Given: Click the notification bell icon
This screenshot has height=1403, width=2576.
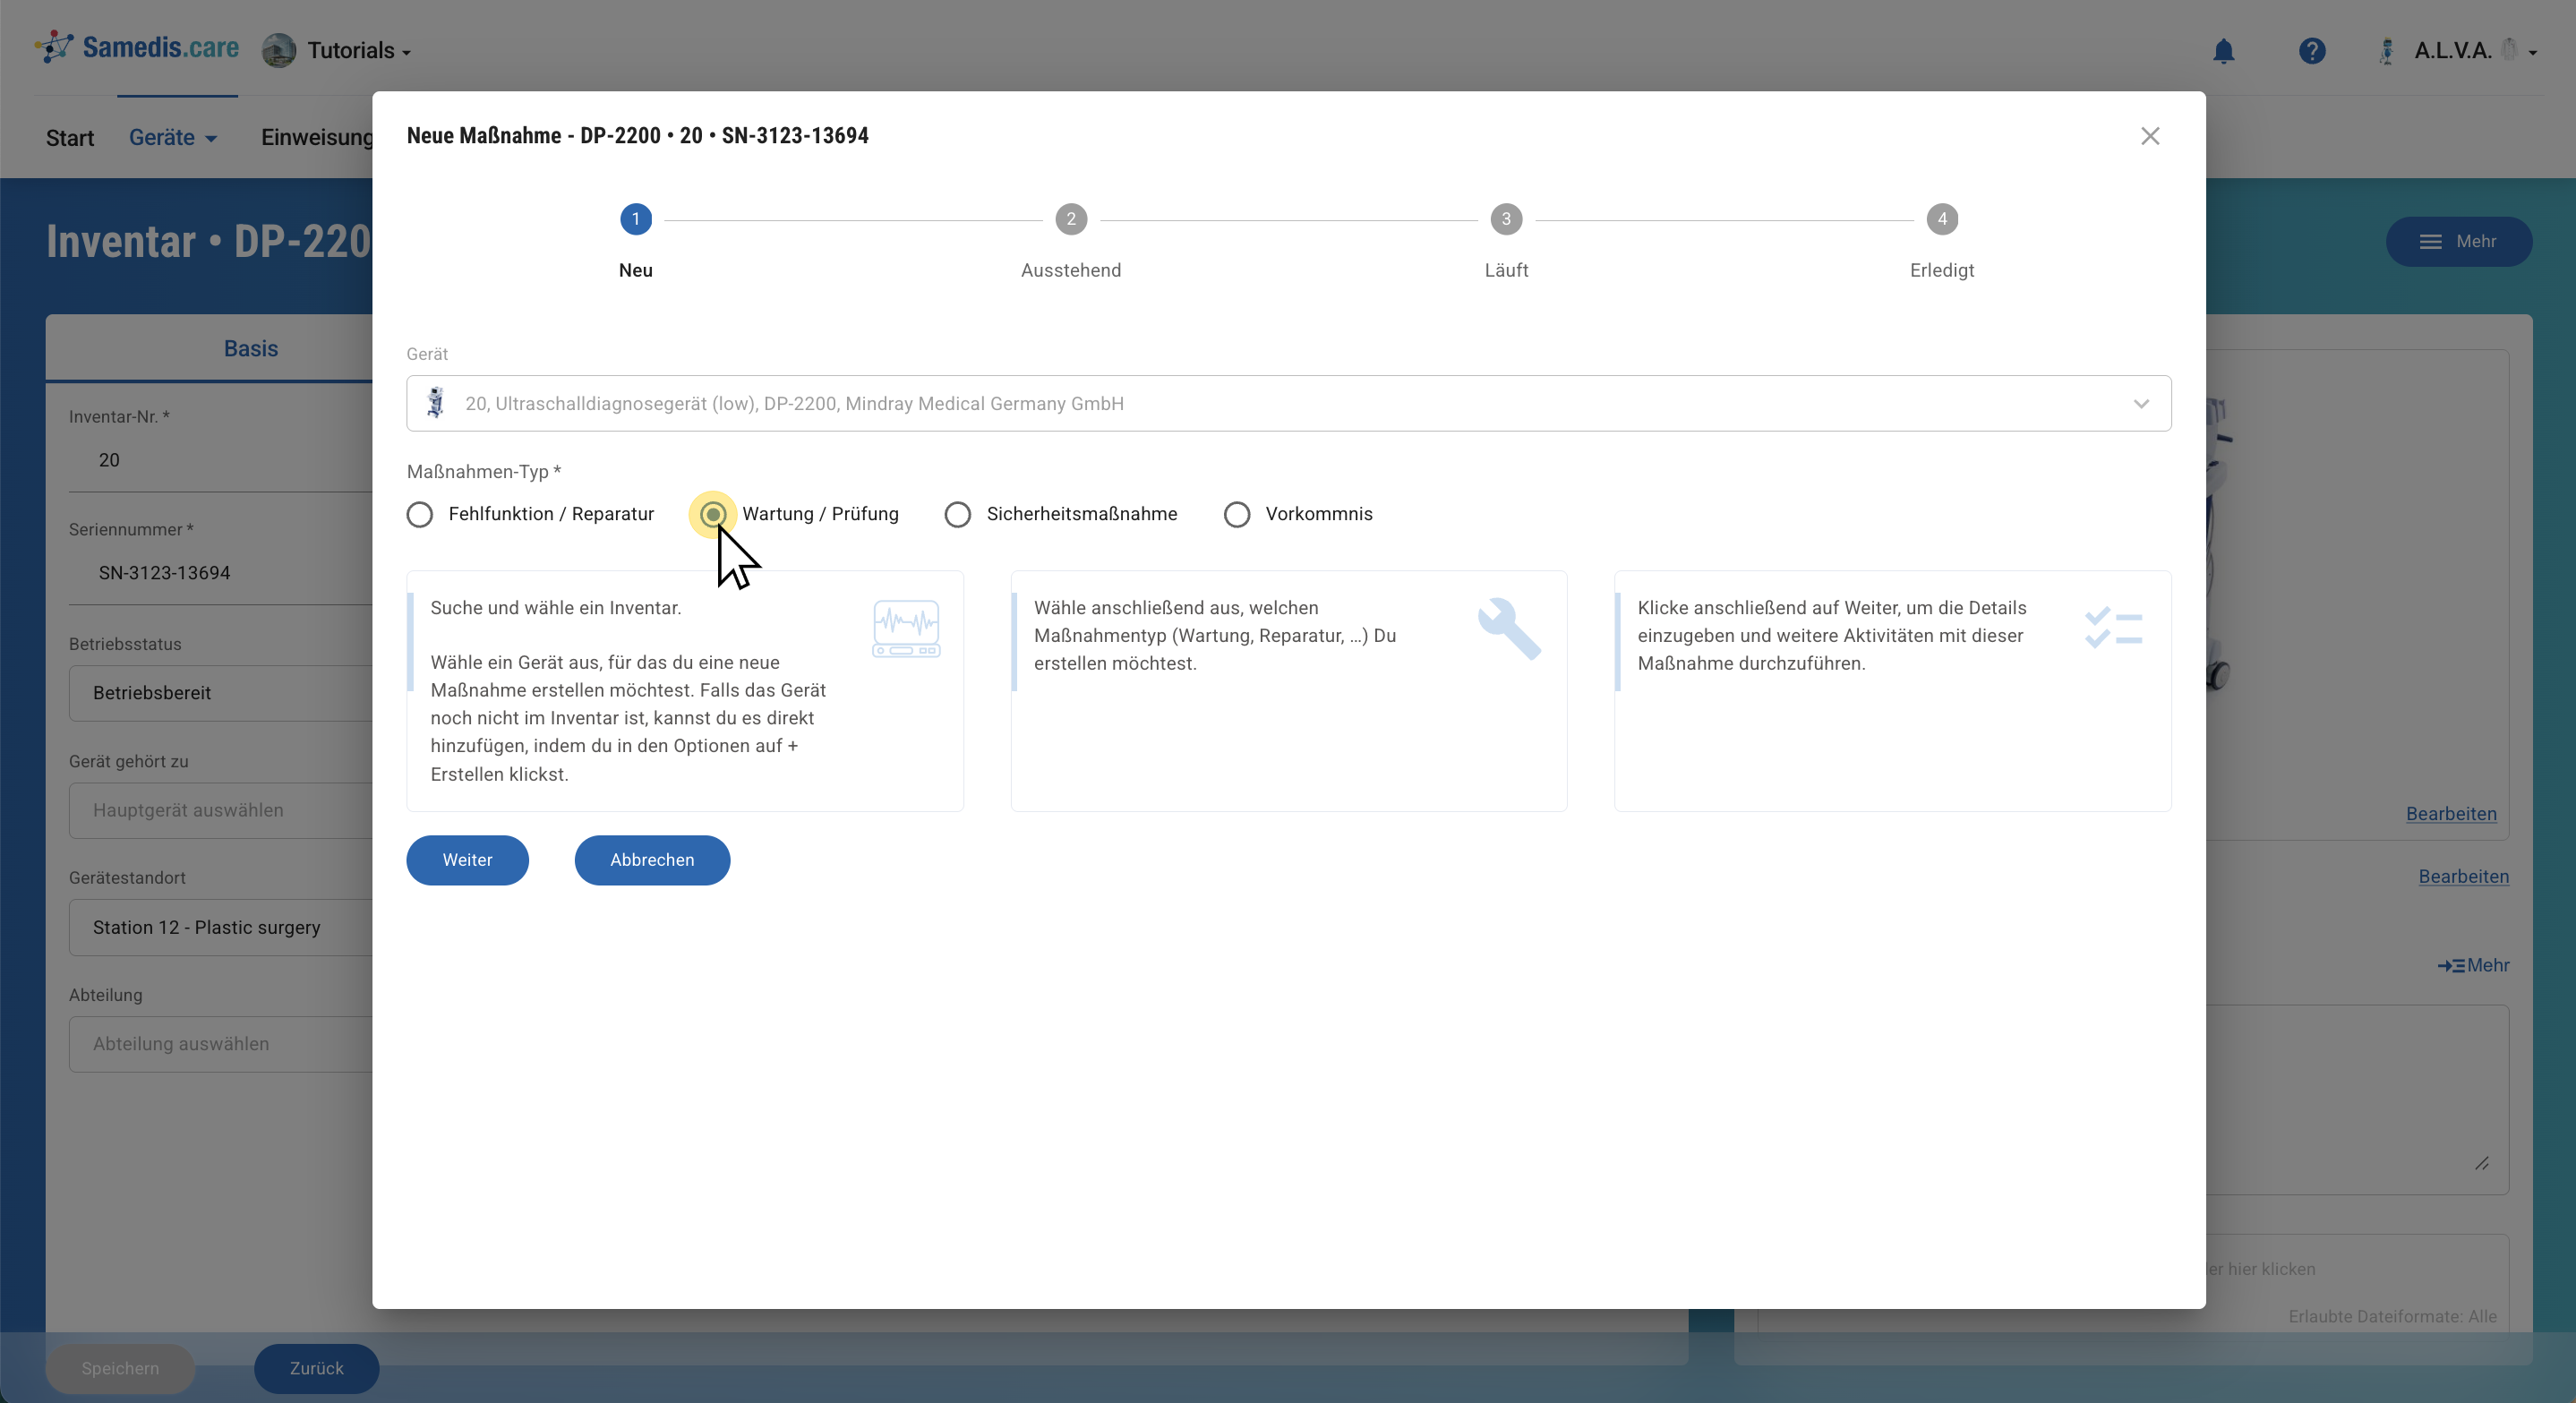Looking at the screenshot, I should (x=2223, y=51).
